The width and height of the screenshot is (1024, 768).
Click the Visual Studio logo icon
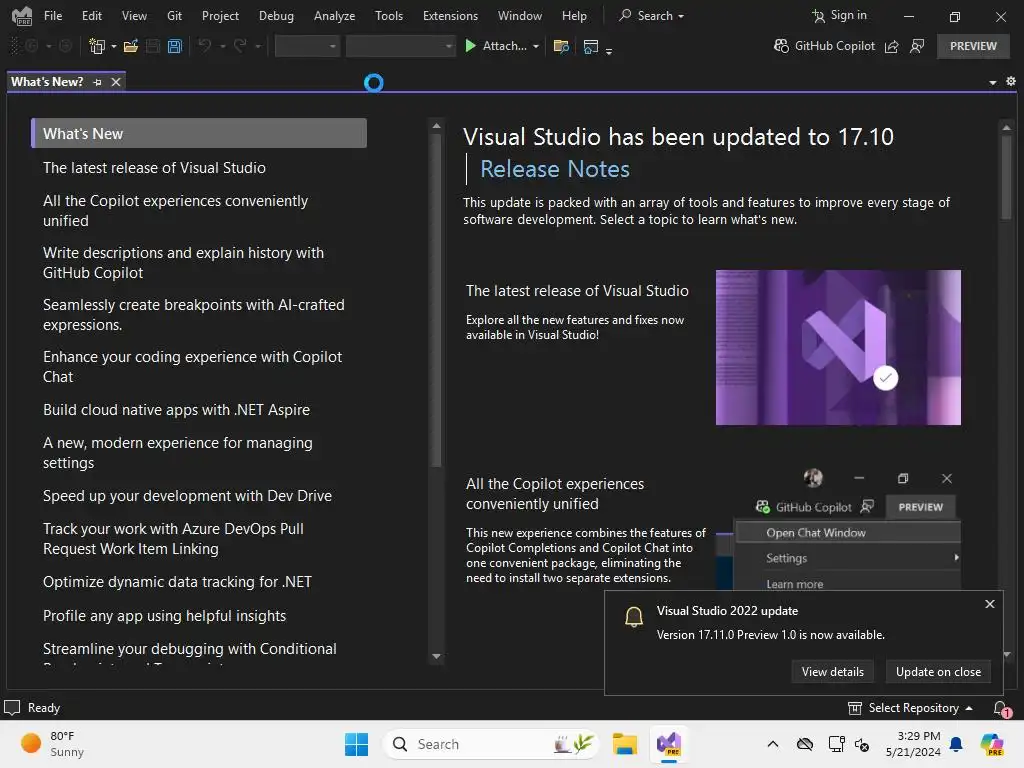[x=22, y=16]
